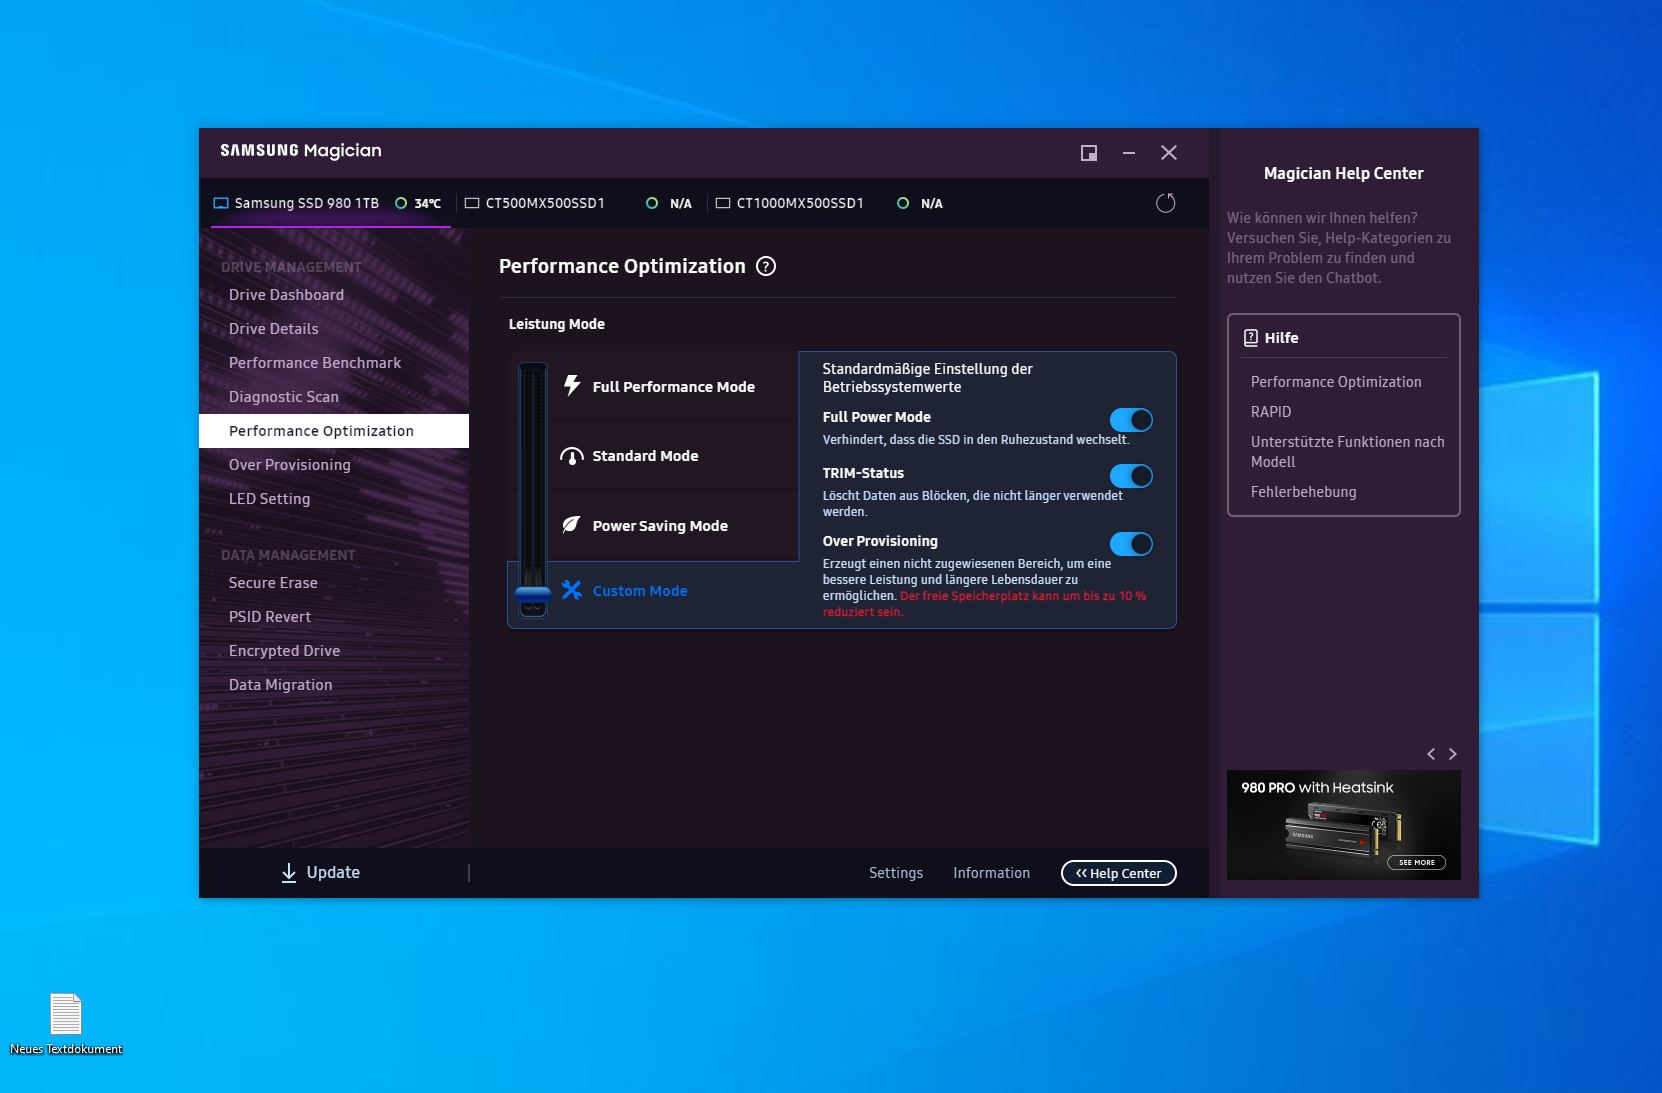Viewport: 1662px width, 1093px height.
Task: Click the CT1000MX500SSD1 drive icon
Action: (723, 203)
